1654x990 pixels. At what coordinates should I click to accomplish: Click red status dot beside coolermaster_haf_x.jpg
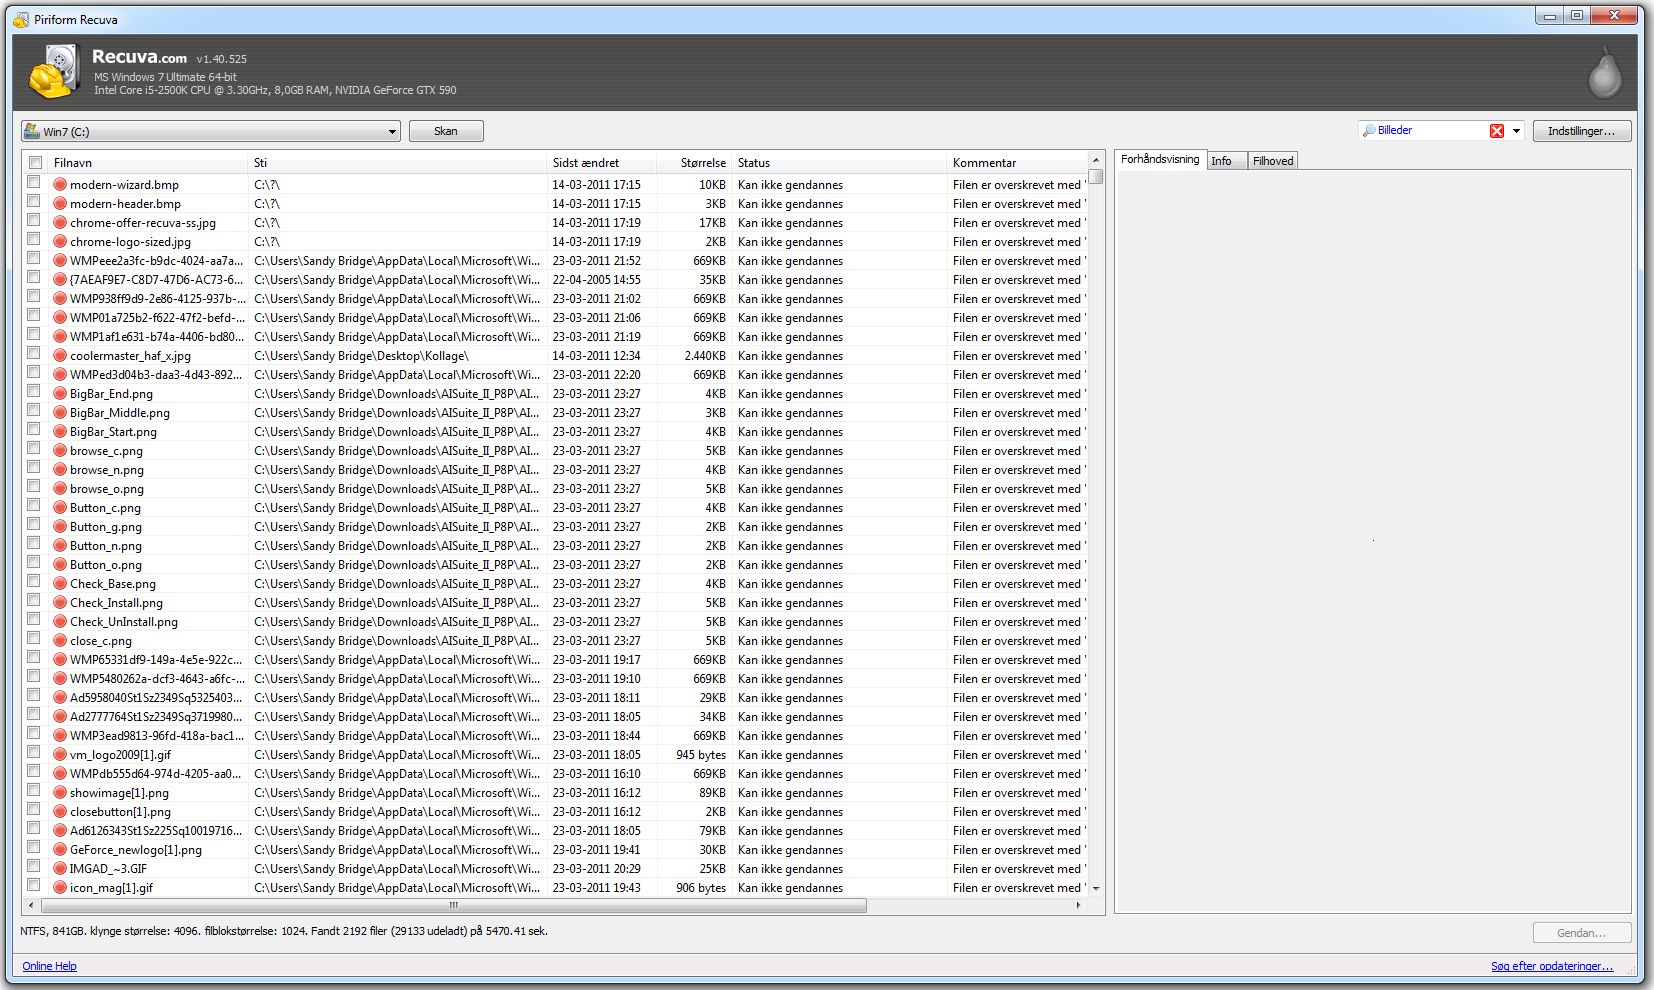[x=60, y=356]
